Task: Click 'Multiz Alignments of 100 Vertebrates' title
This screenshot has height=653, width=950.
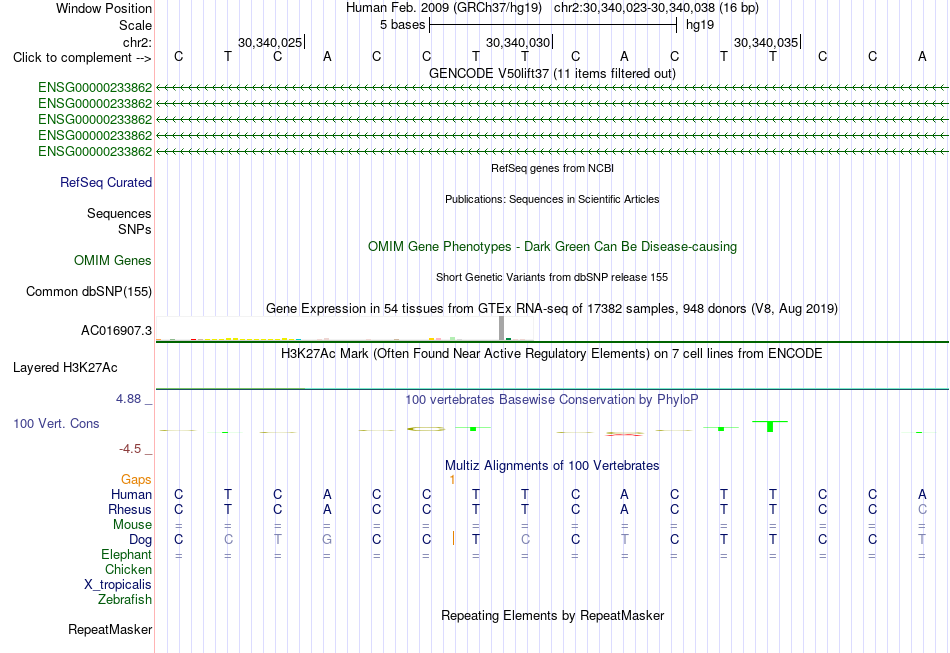Action: pyautogui.click(x=552, y=465)
